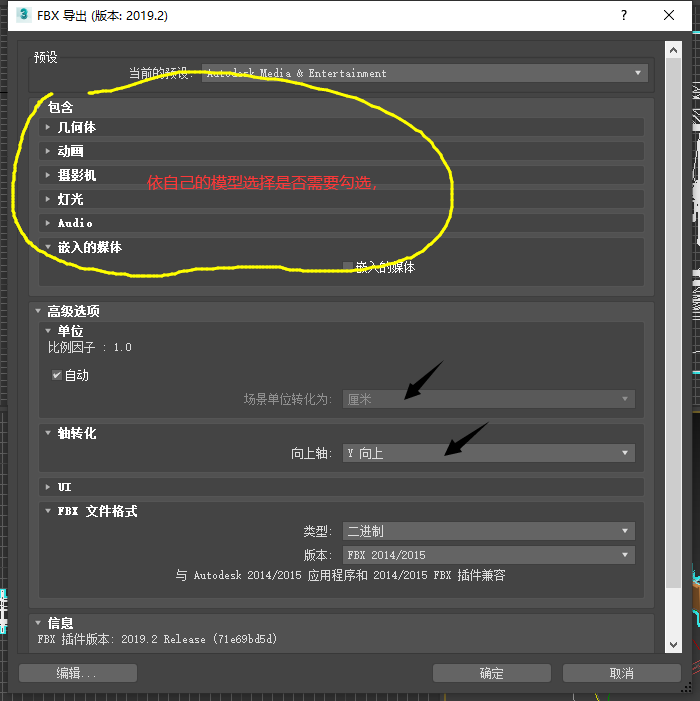Click the 3ds Max icon in title bar
Viewport: 700px width, 701px height.
(x=24, y=15)
